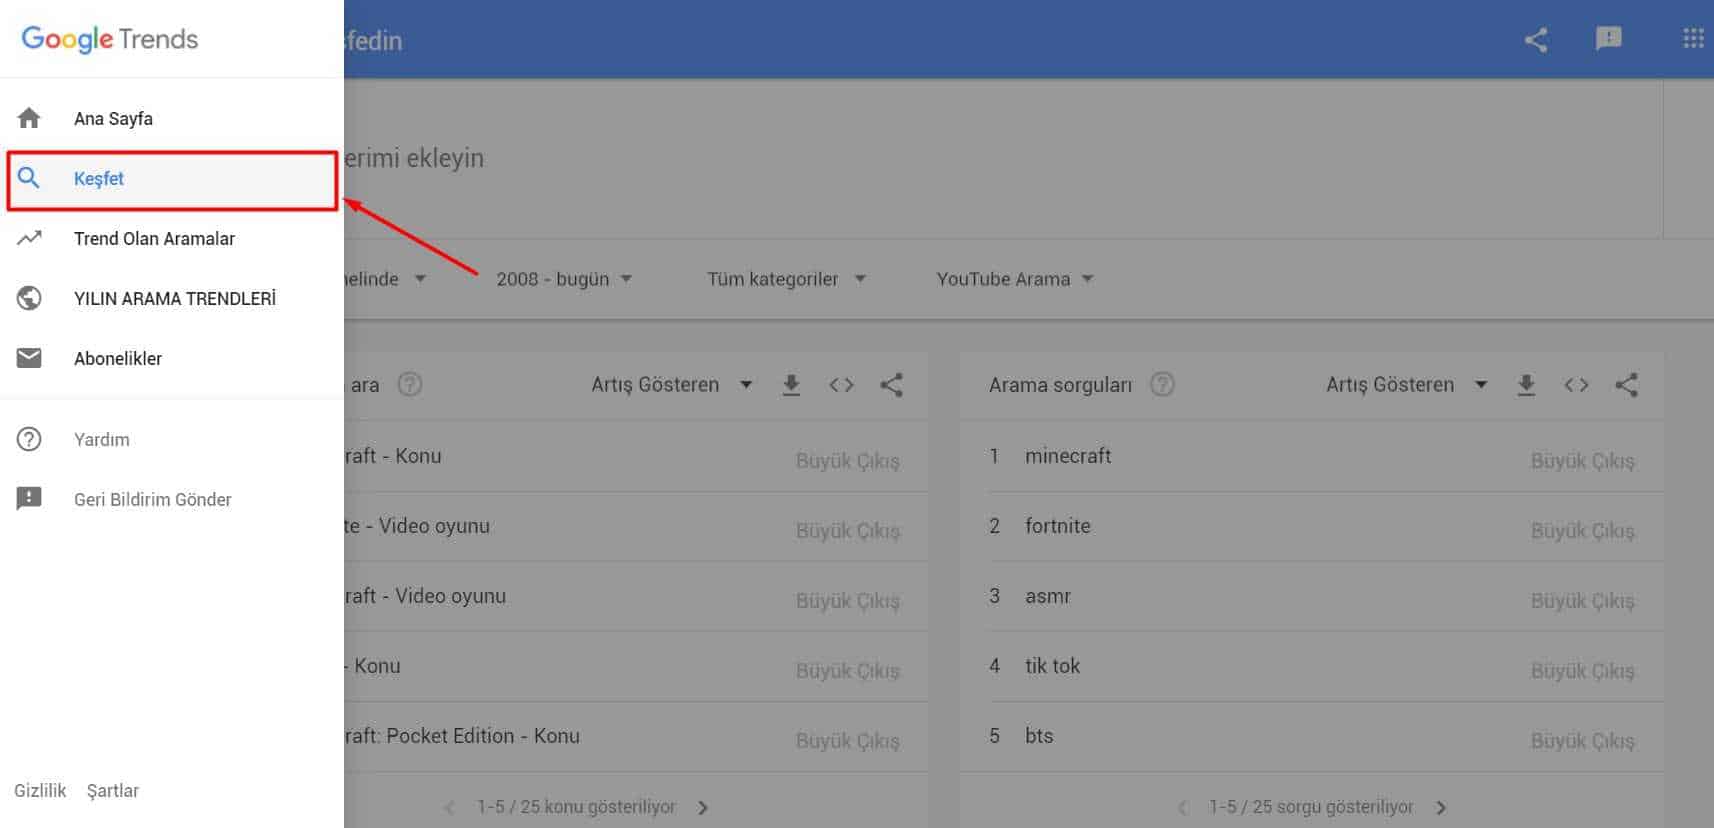Click the embed icon in topics panel
Screen dimensions: 1714x828
pos(841,385)
